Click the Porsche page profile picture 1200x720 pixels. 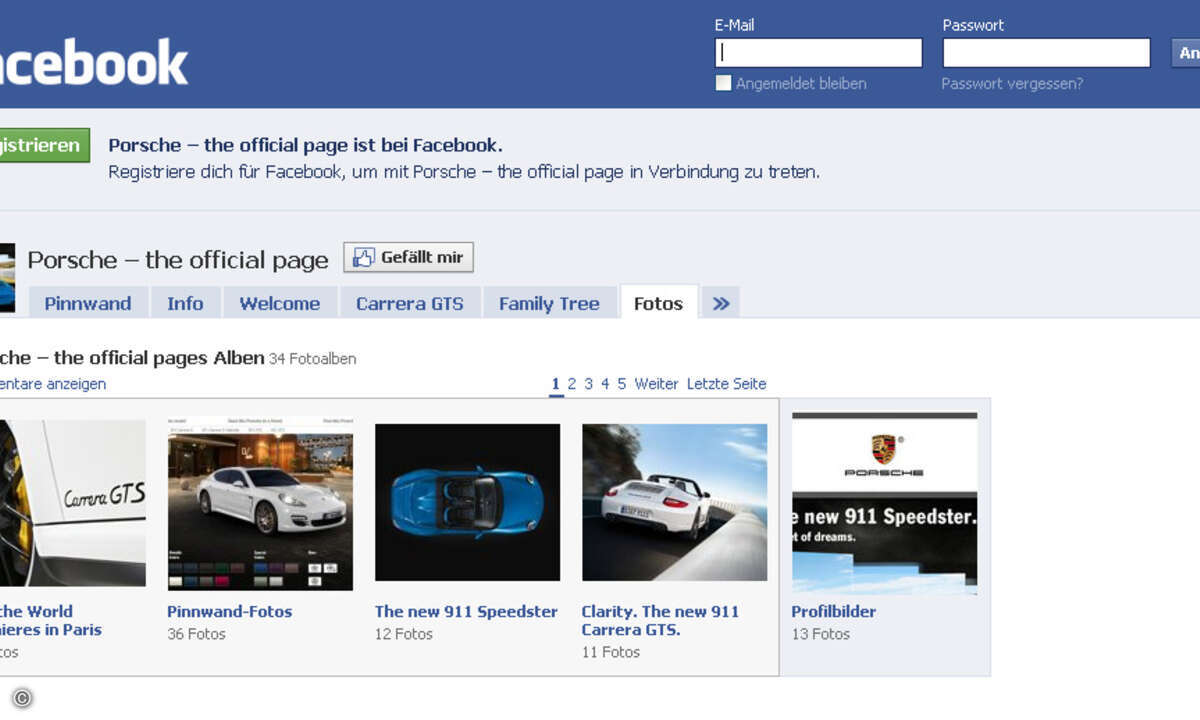[7, 277]
